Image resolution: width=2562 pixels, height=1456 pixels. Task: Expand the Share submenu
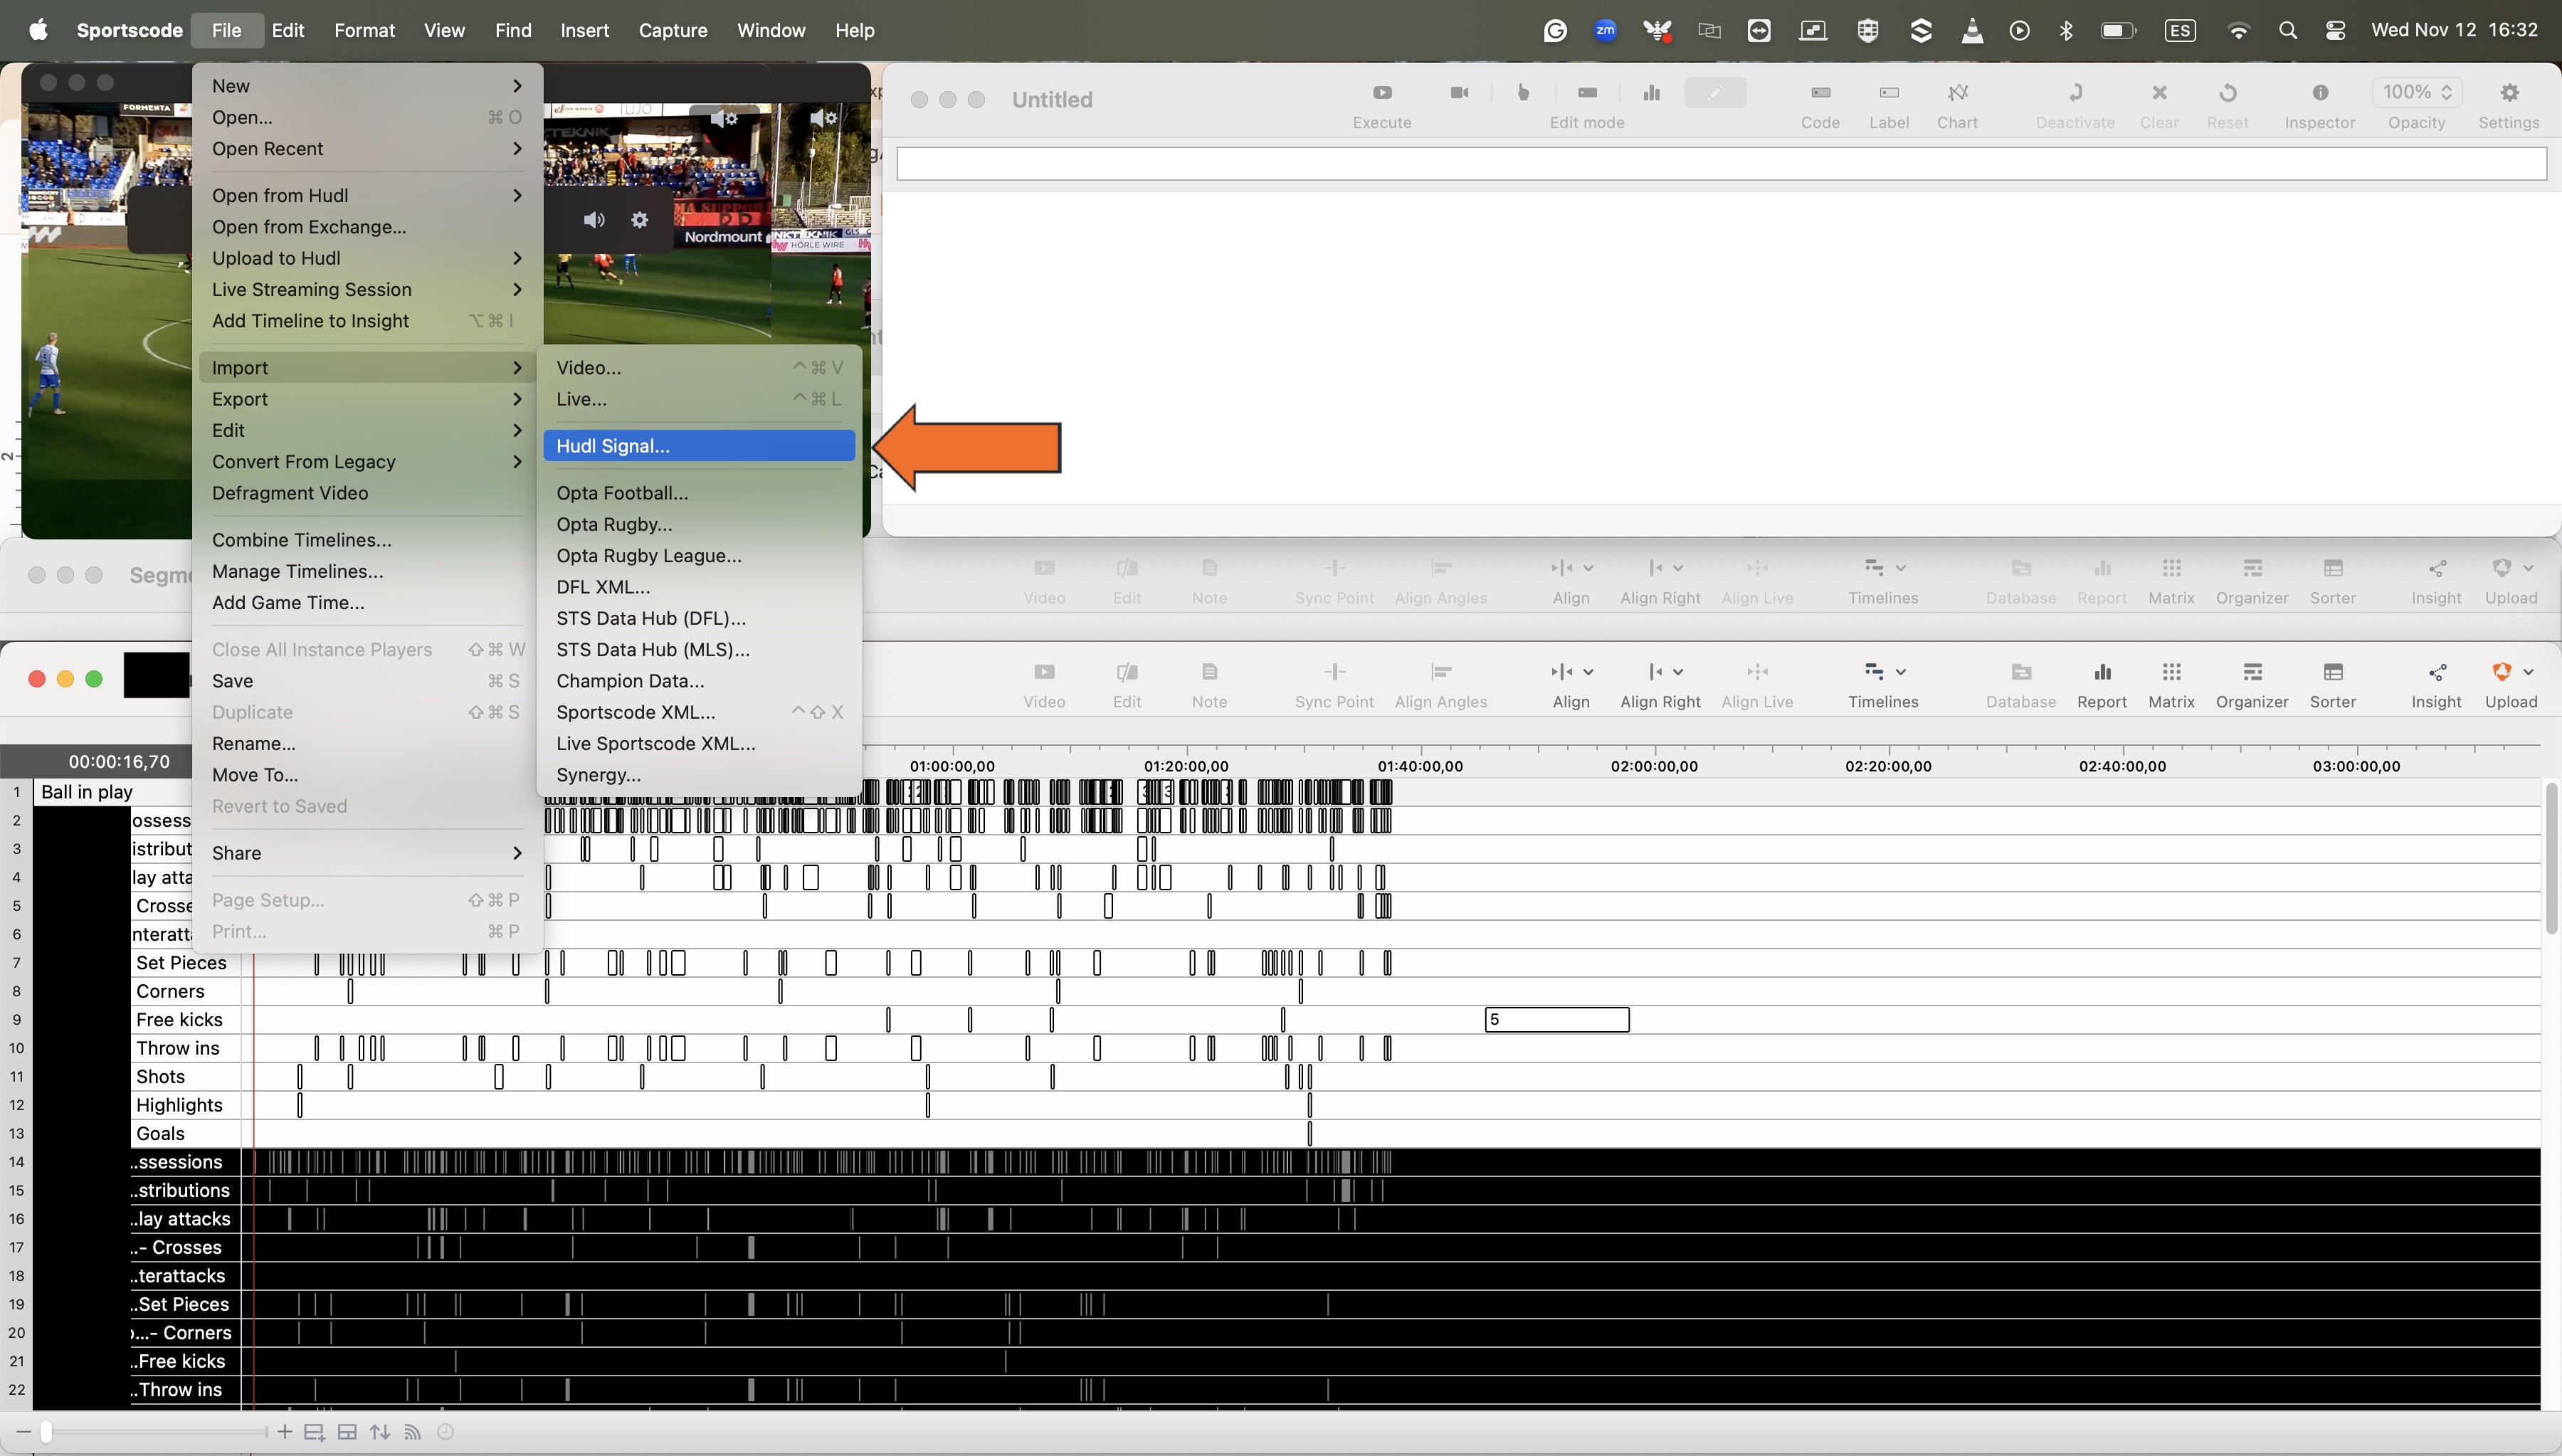tap(367, 853)
